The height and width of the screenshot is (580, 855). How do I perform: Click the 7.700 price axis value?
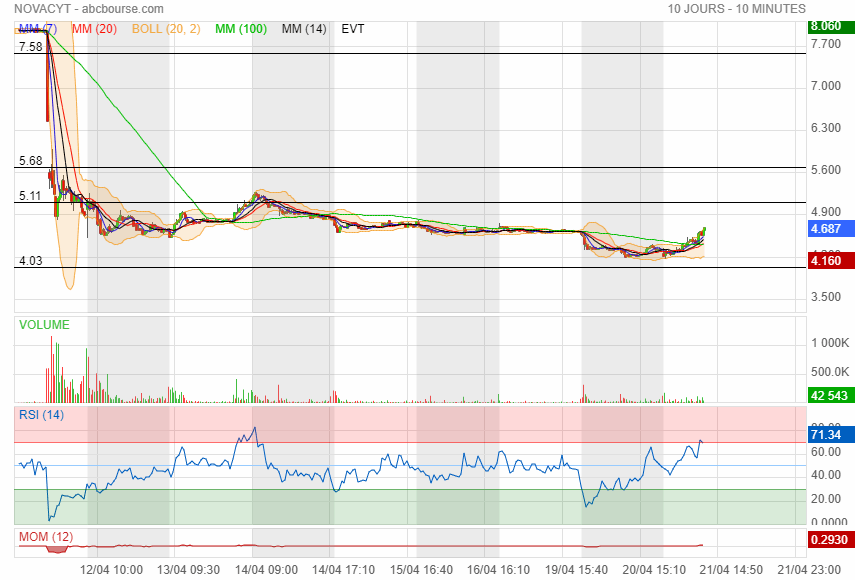[x=826, y=44]
